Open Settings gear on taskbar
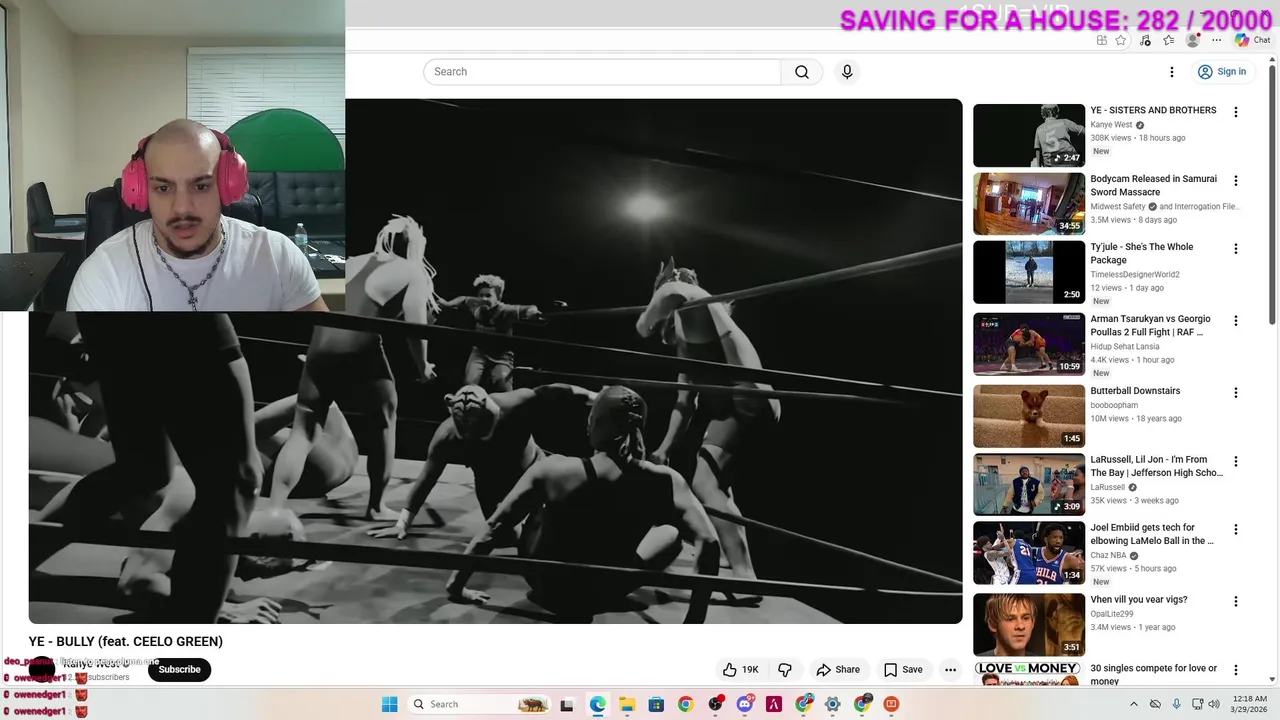The width and height of the screenshot is (1280, 720). [x=833, y=704]
